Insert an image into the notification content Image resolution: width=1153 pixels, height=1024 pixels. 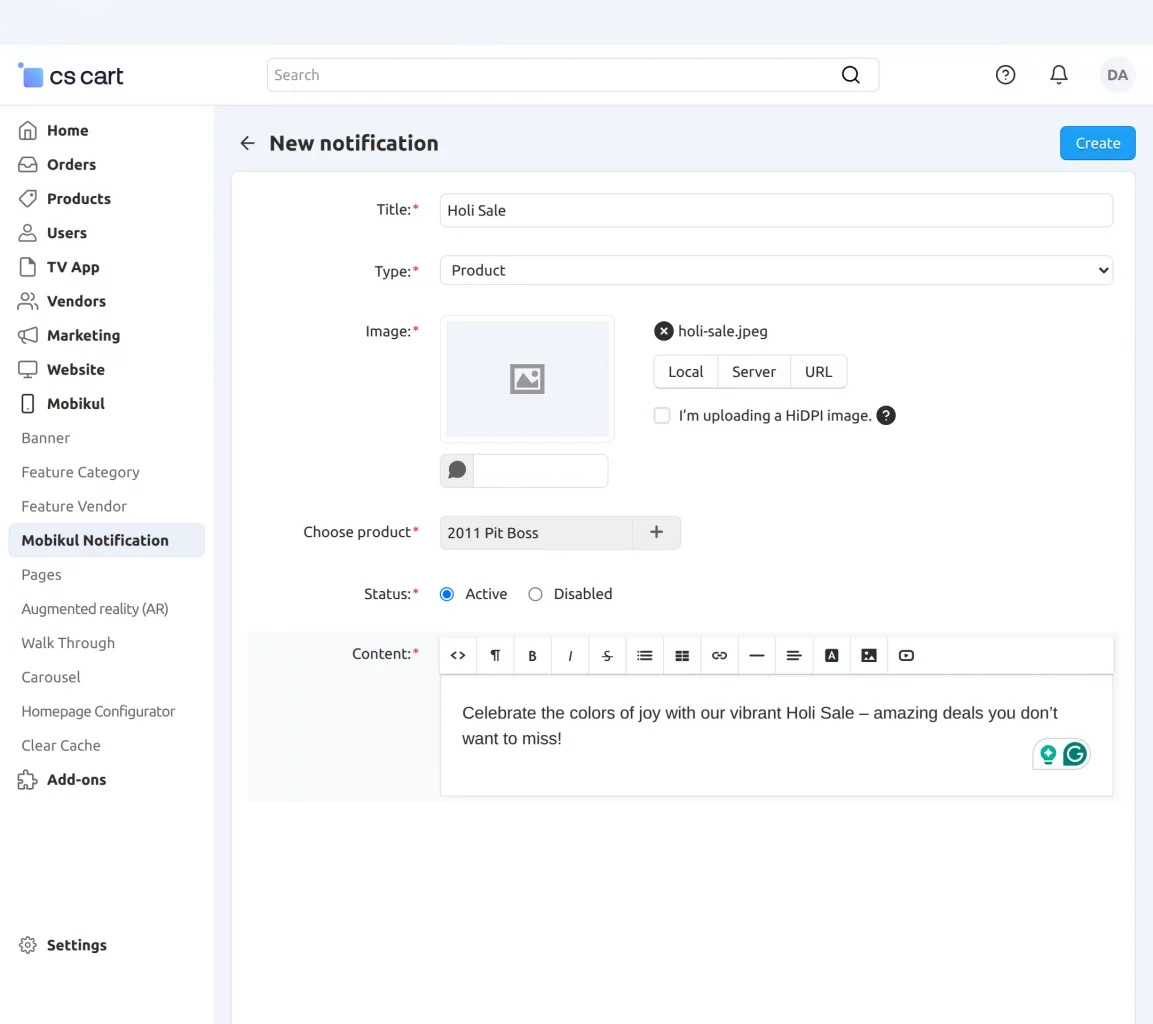[868, 655]
